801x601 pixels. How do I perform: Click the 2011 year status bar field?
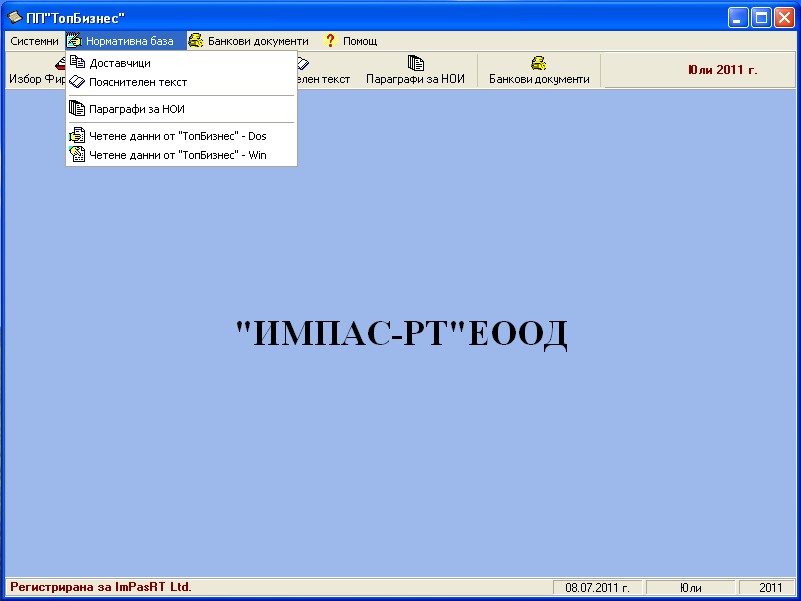coord(768,588)
